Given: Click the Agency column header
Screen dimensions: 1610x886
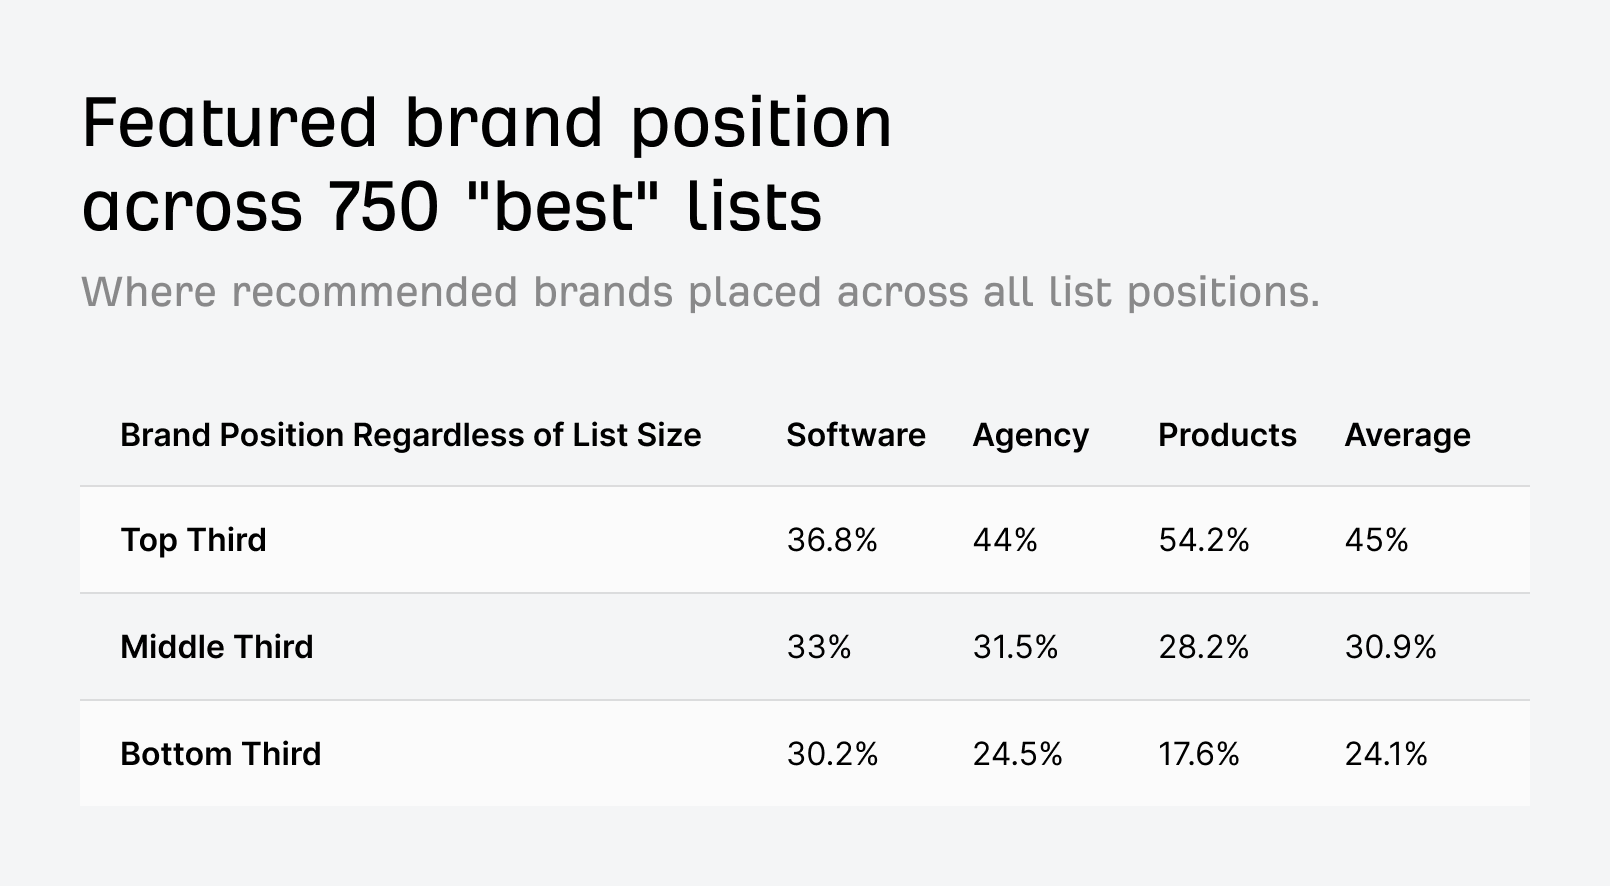Looking at the screenshot, I should point(1030,435).
